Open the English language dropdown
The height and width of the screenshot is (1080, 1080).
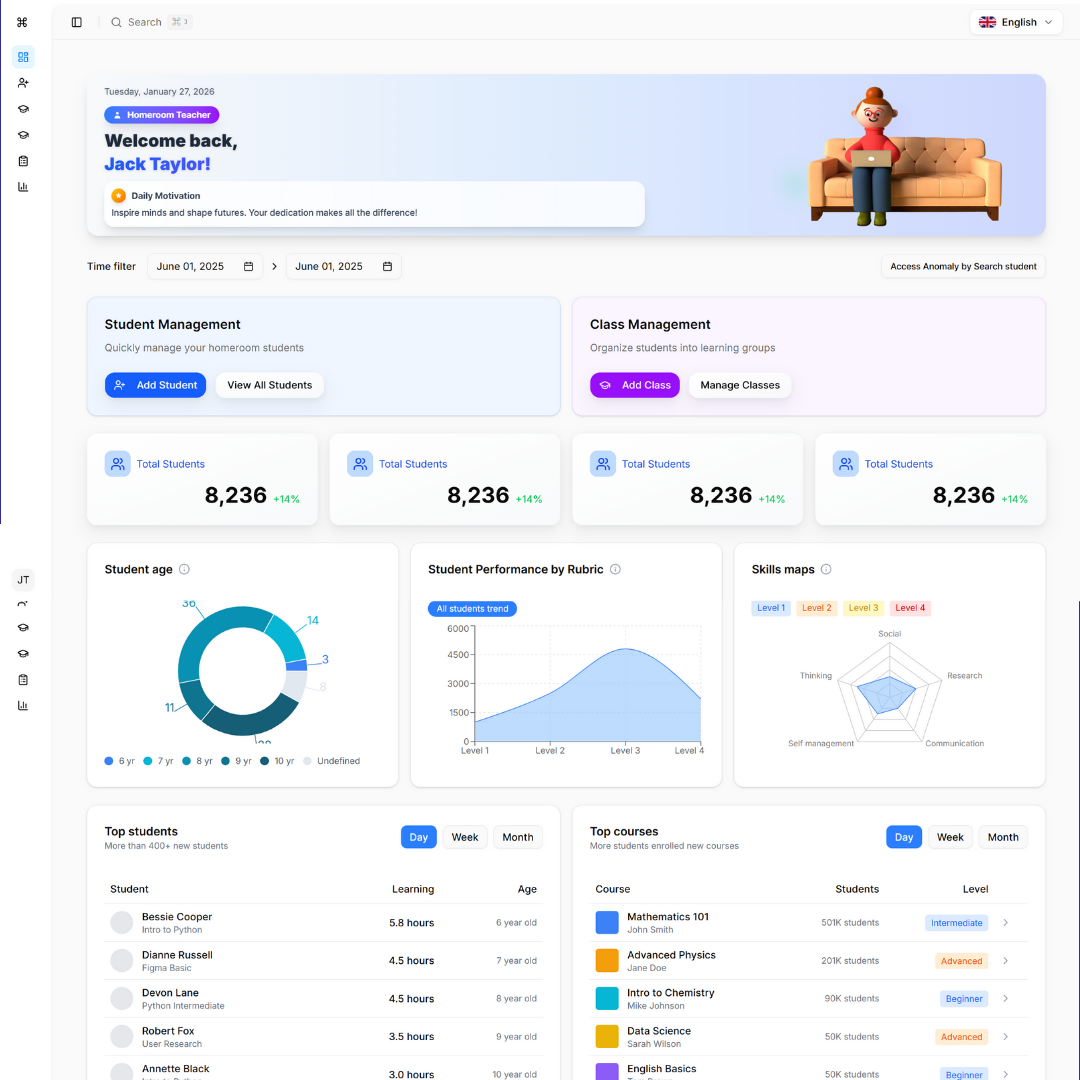coord(1015,22)
